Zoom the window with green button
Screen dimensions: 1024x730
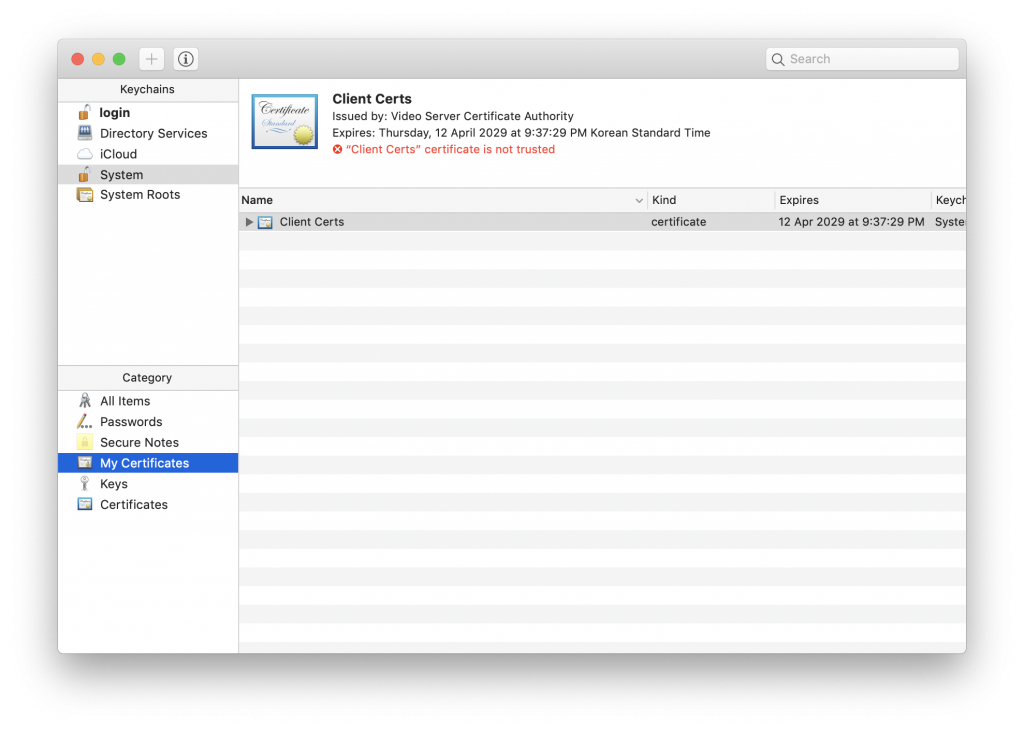tap(119, 59)
